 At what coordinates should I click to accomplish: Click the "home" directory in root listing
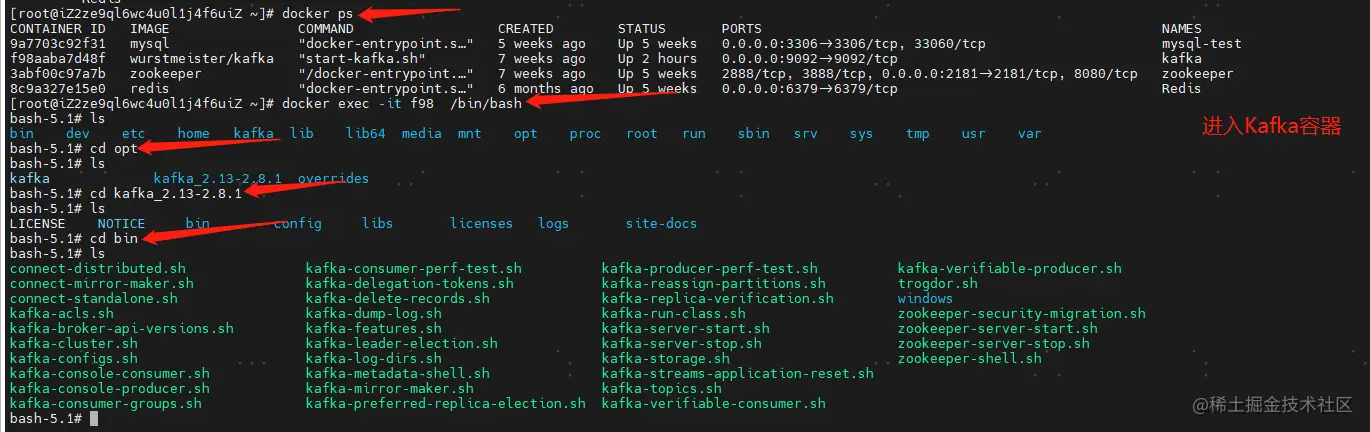[x=193, y=133]
